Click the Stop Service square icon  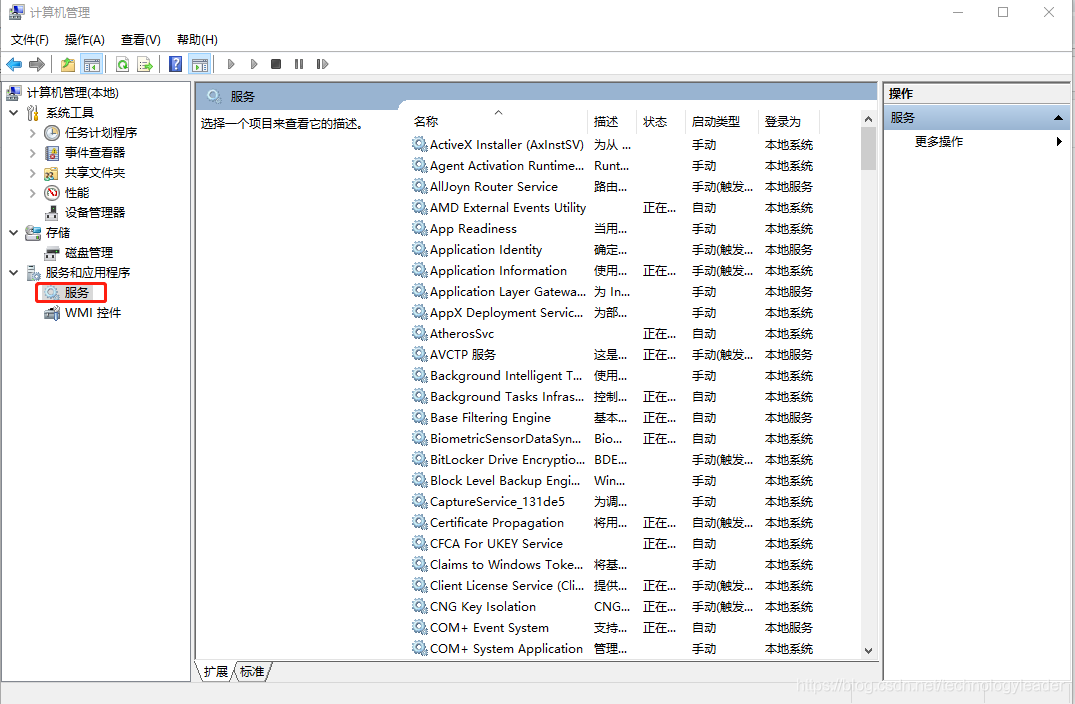(276, 64)
